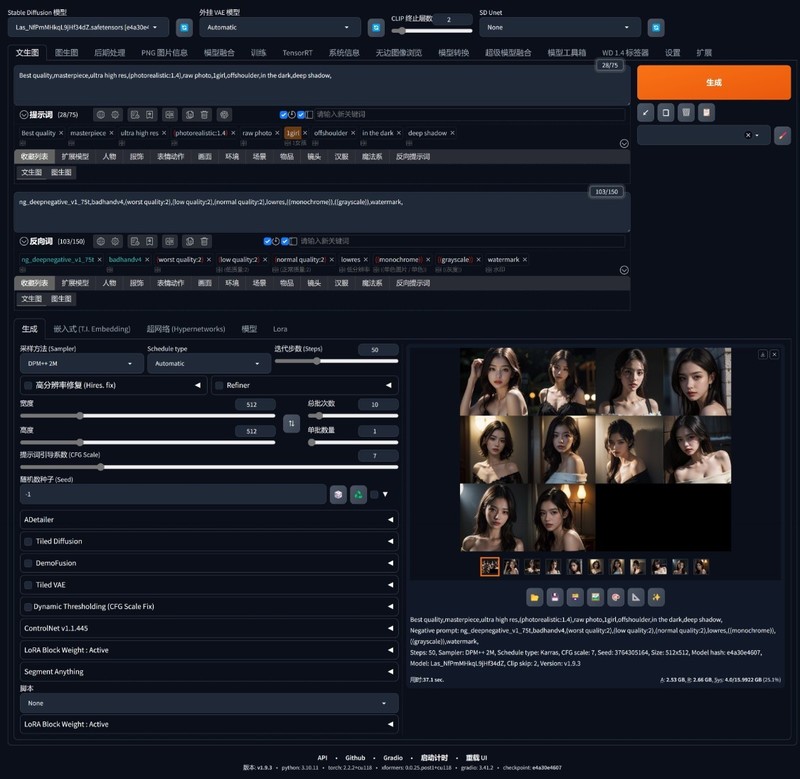Open the external VAE model dropdown
This screenshot has width=800, height=779.
(279, 27)
